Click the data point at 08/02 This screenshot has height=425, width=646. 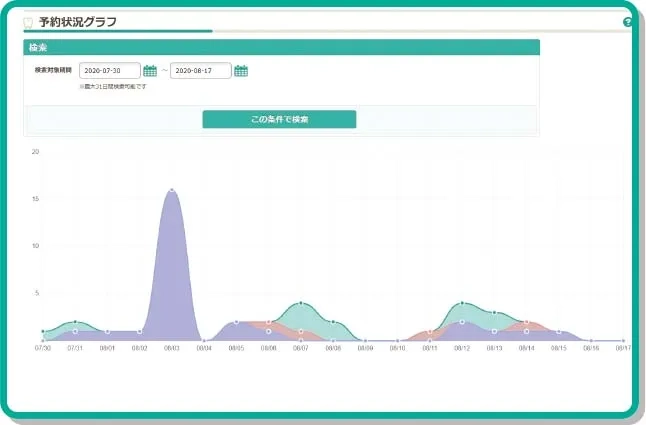[139, 331]
